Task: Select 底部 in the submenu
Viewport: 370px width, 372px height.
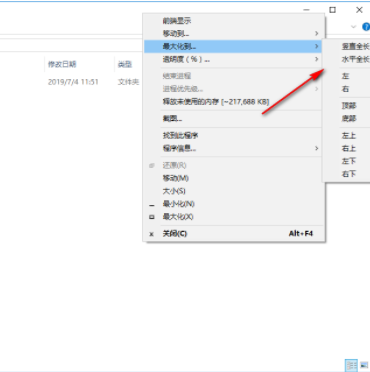Action: pyautogui.click(x=347, y=119)
